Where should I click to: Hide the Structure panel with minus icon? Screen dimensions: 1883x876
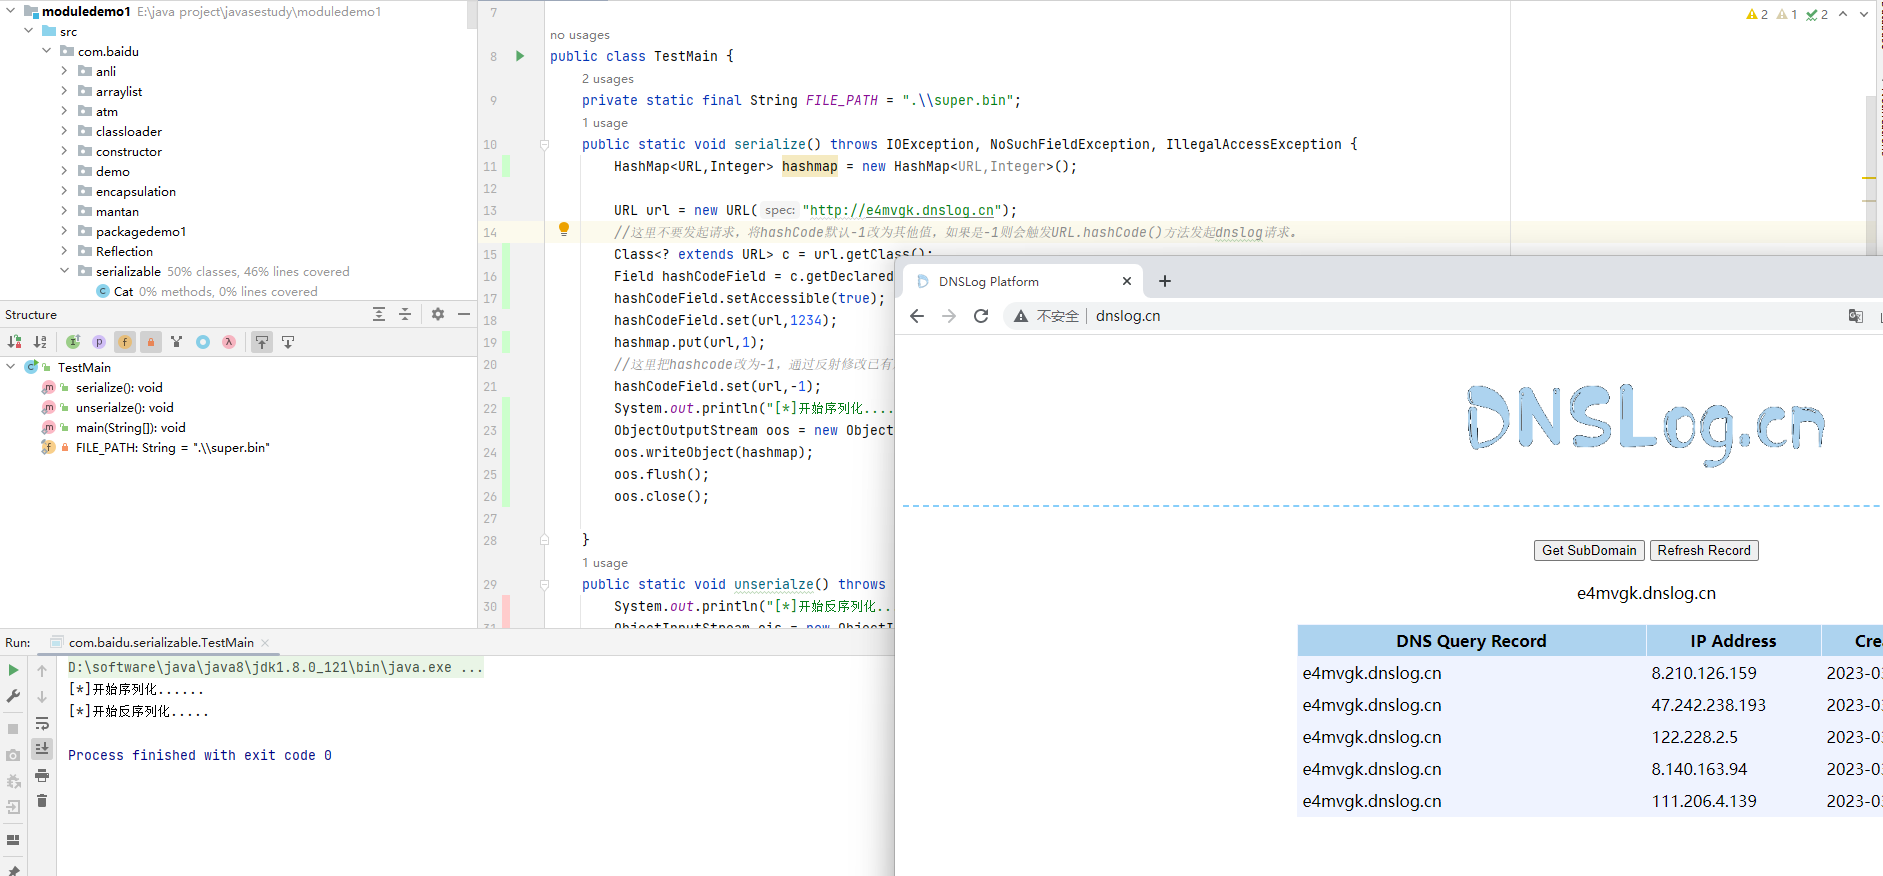pos(464,314)
